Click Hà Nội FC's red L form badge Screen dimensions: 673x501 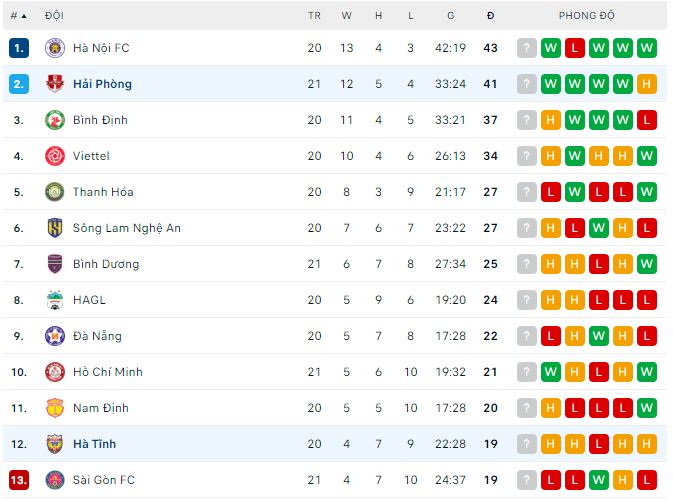(x=575, y=48)
